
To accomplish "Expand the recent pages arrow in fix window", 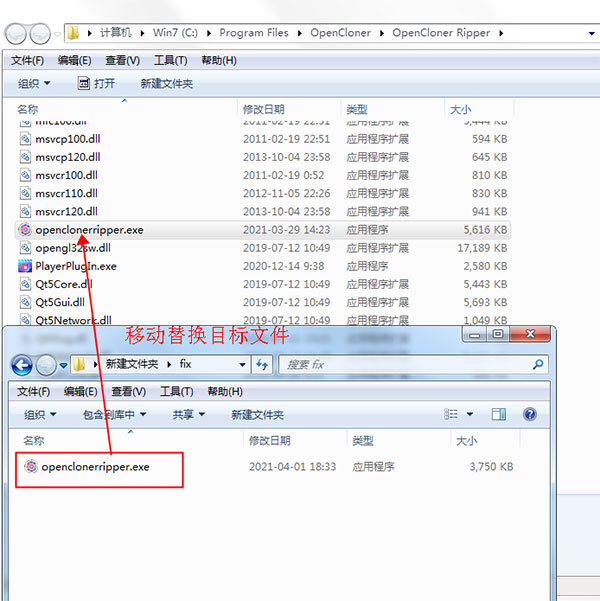I will coord(64,365).
